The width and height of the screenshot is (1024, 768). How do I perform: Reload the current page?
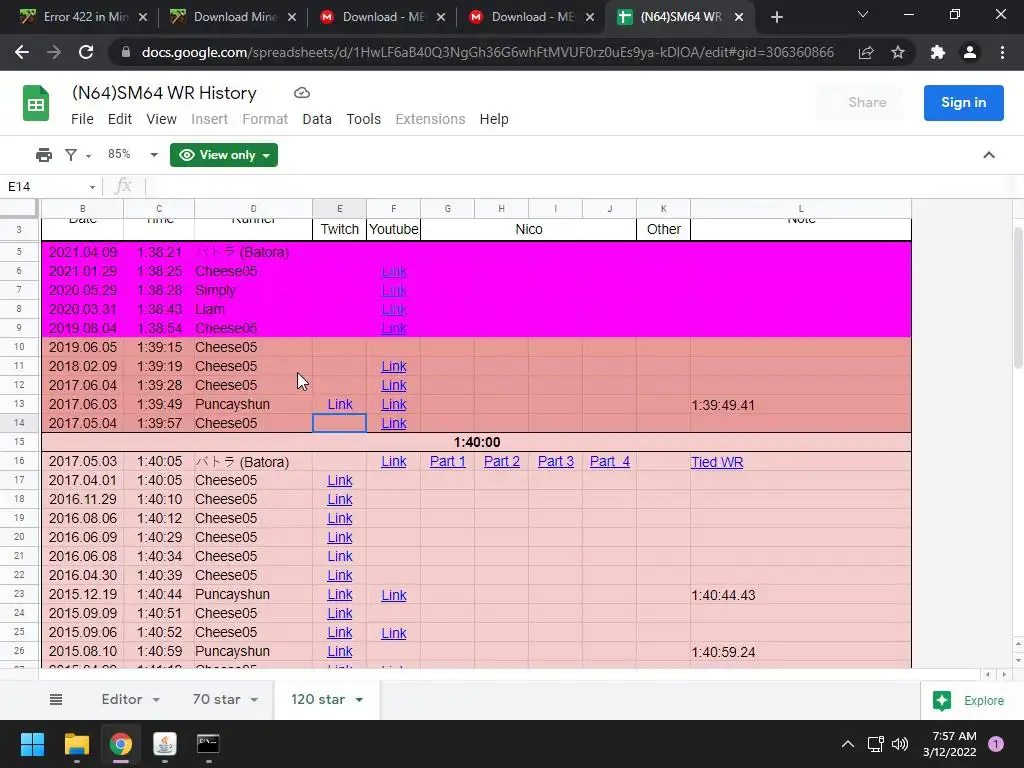coord(86,52)
